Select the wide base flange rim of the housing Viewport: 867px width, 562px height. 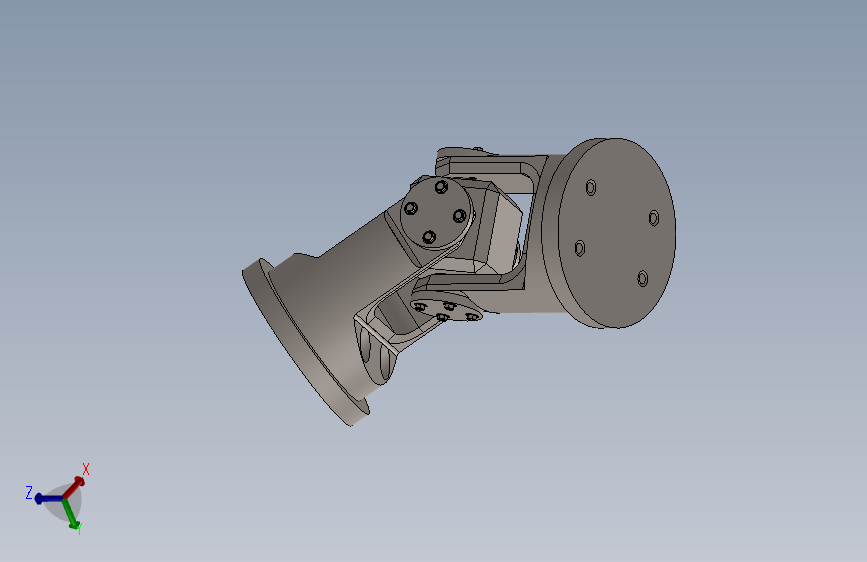click(304, 343)
